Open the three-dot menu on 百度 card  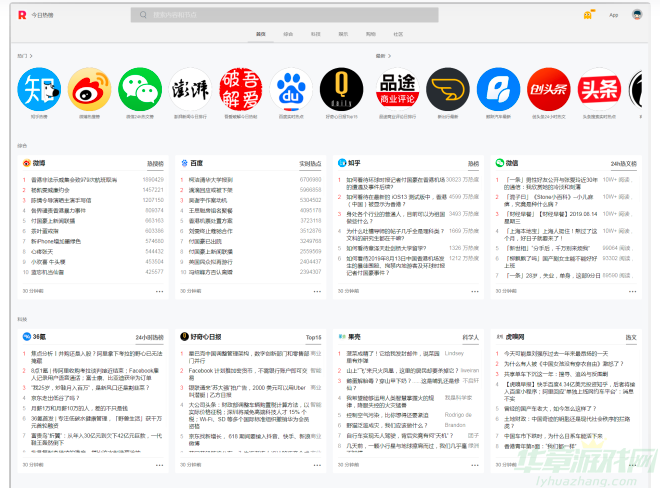pyautogui.click(x=317, y=291)
